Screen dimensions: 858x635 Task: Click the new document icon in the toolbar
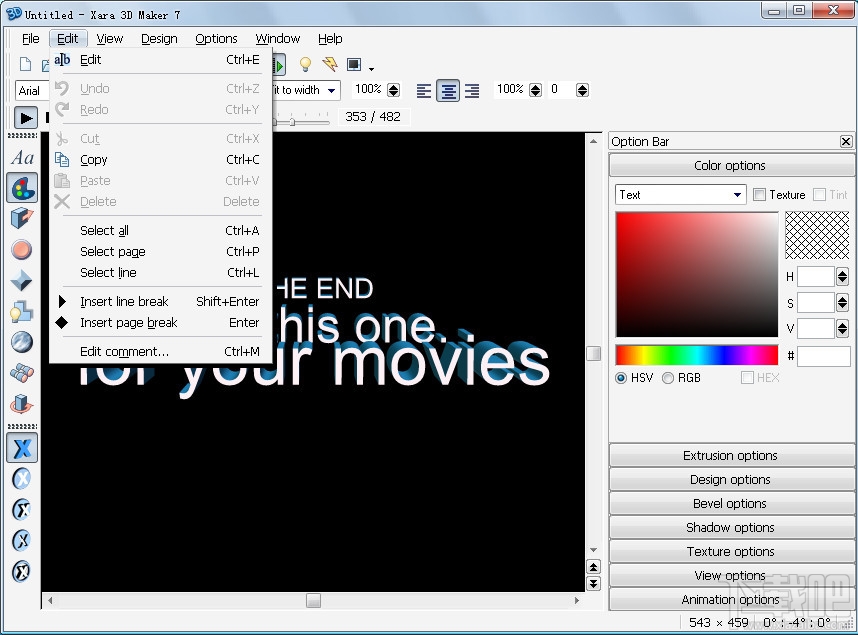coord(24,63)
